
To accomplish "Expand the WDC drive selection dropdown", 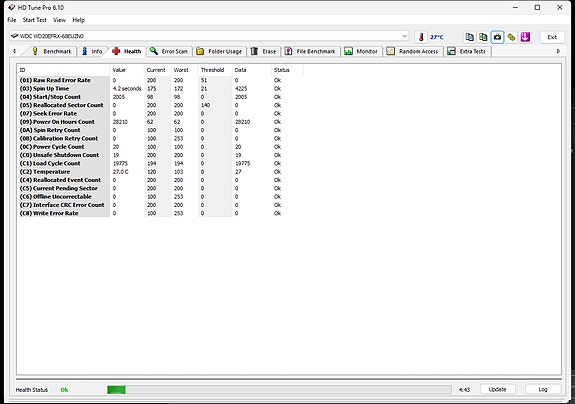I will (404, 36).
